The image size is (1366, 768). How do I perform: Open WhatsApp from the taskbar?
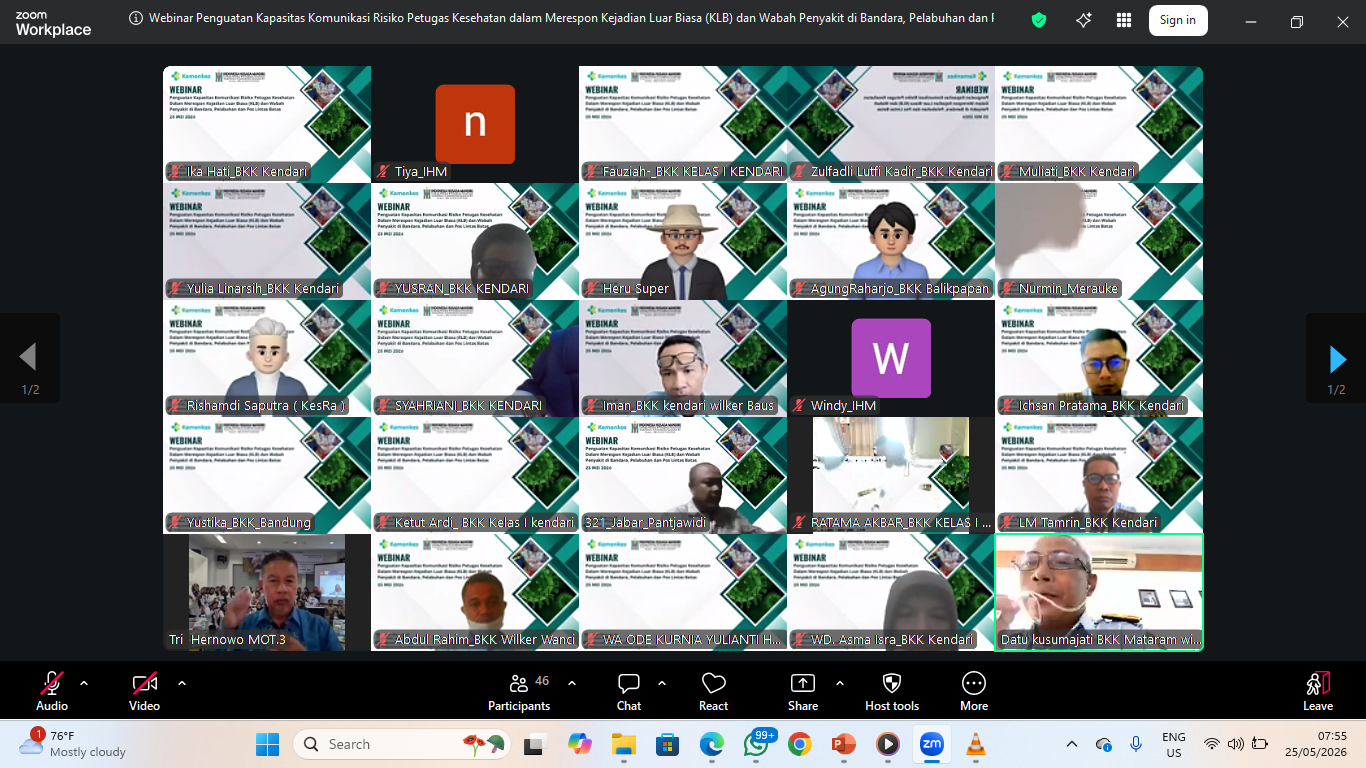pos(757,744)
